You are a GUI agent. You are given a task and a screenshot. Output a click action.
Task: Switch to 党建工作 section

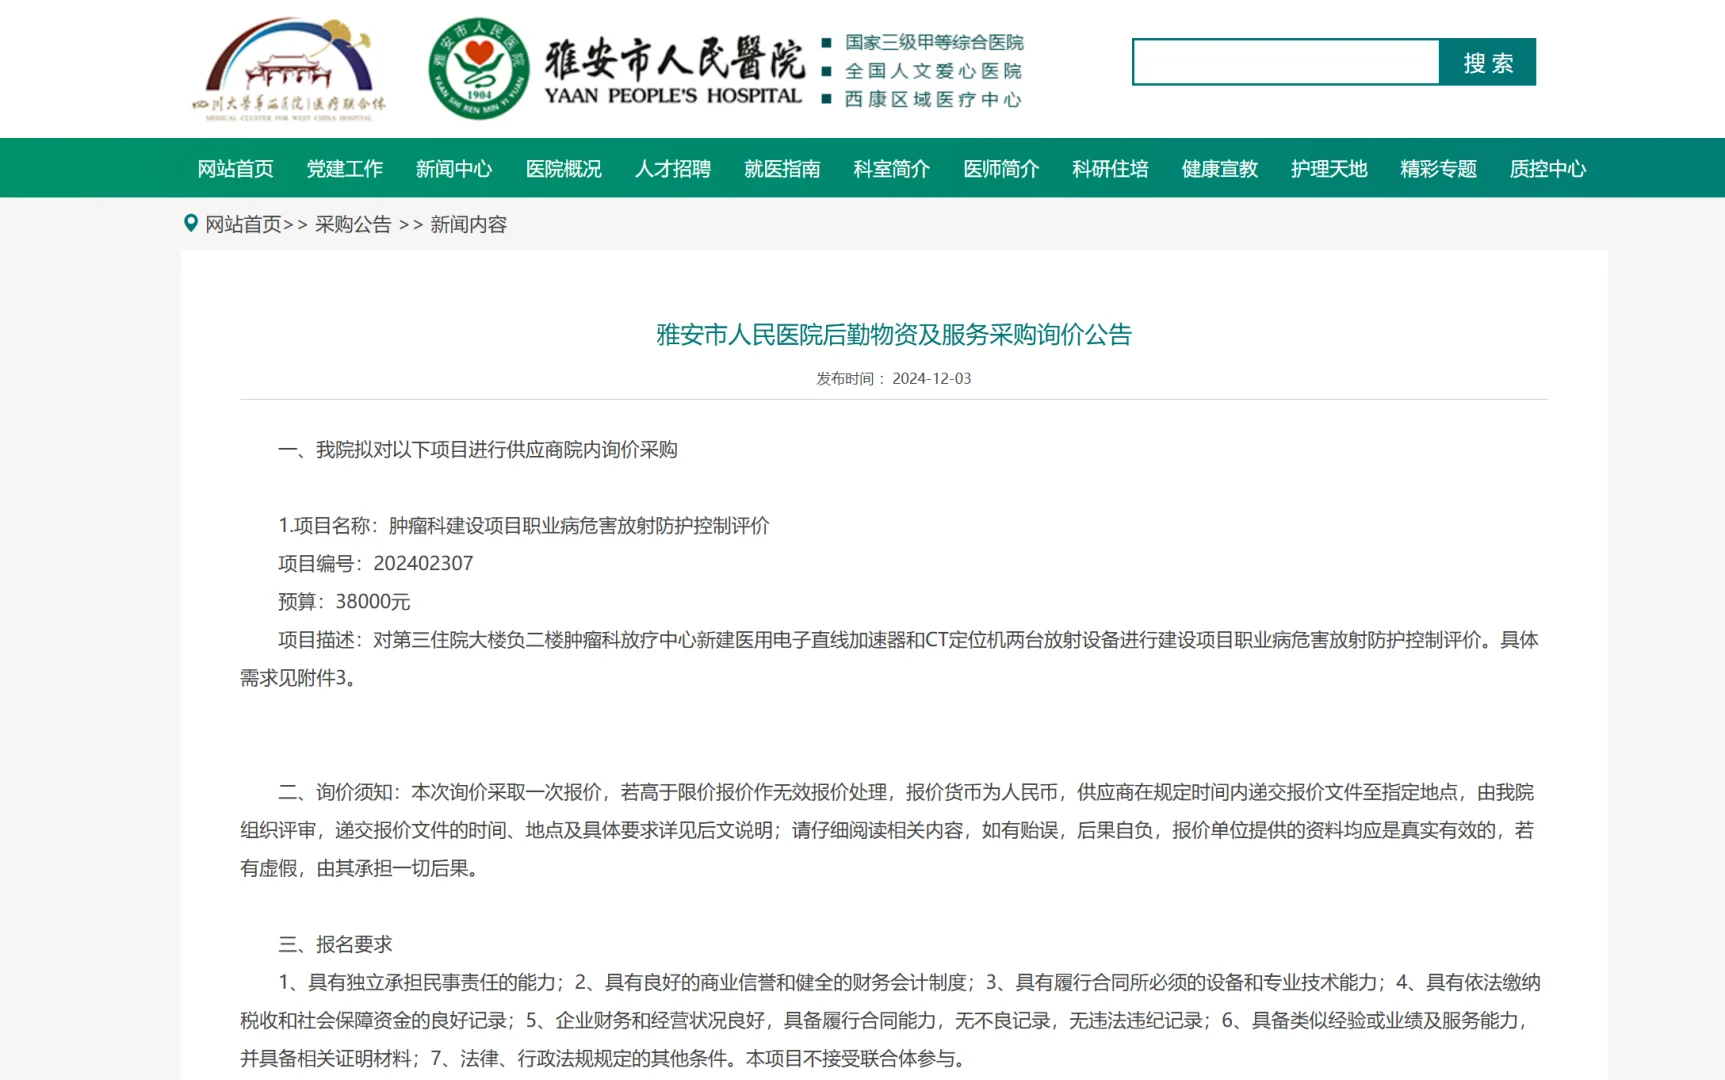point(344,169)
